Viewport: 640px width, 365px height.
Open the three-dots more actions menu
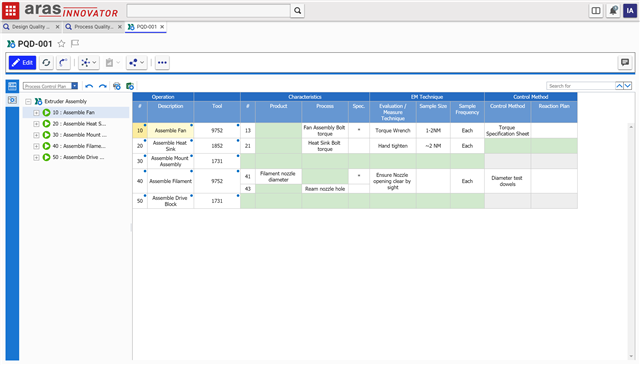[x=162, y=62]
